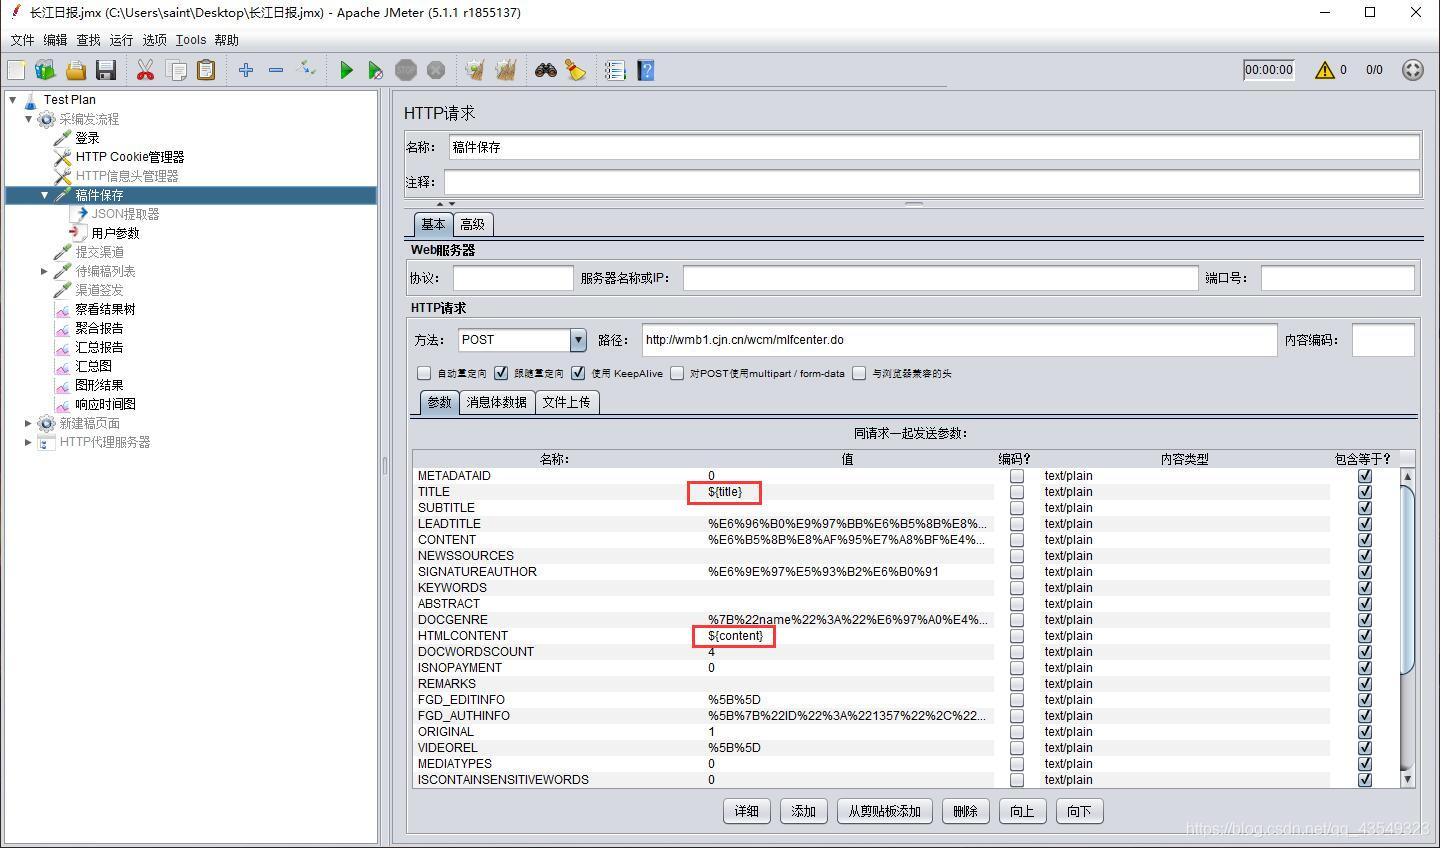Open the POST method dropdown
The width and height of the screenshot is (1440, 848).
click(578, 340)
